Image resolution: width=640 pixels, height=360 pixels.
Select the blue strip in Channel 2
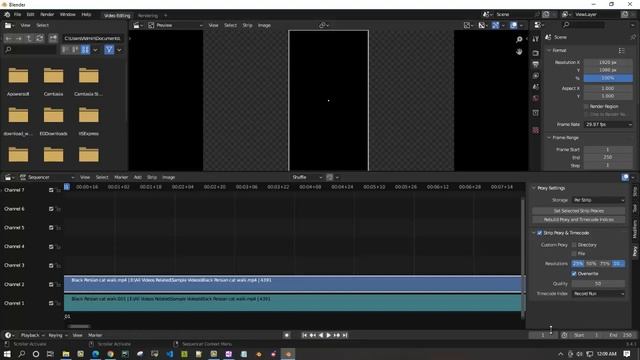pyautogui.click(x=293, y=284)
